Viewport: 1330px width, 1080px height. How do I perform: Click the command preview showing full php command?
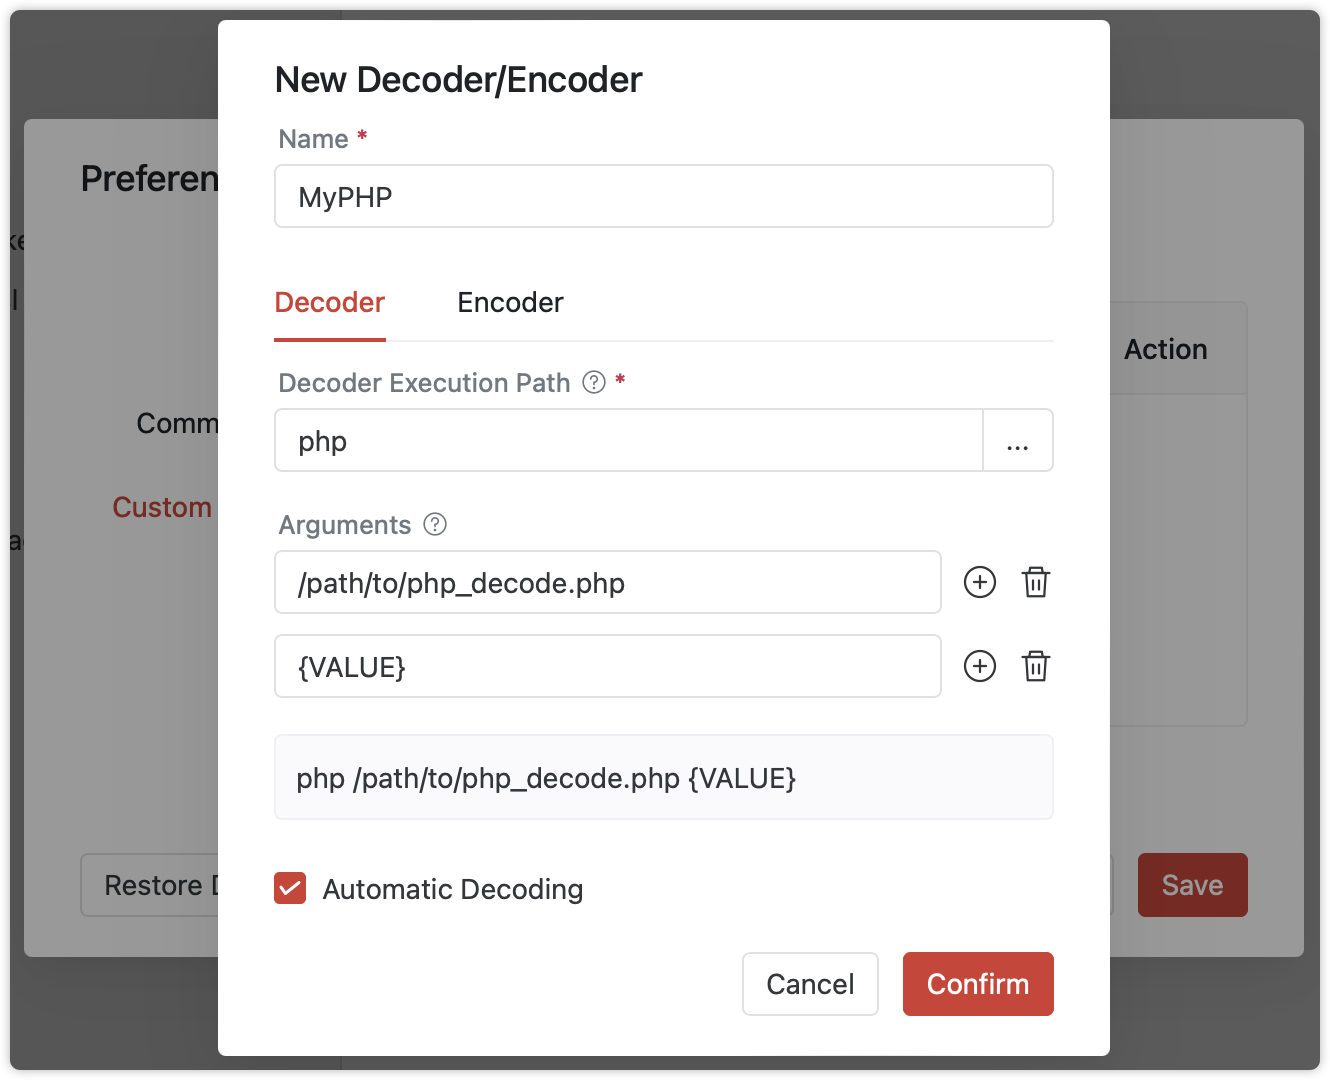[x=663, y=777]
